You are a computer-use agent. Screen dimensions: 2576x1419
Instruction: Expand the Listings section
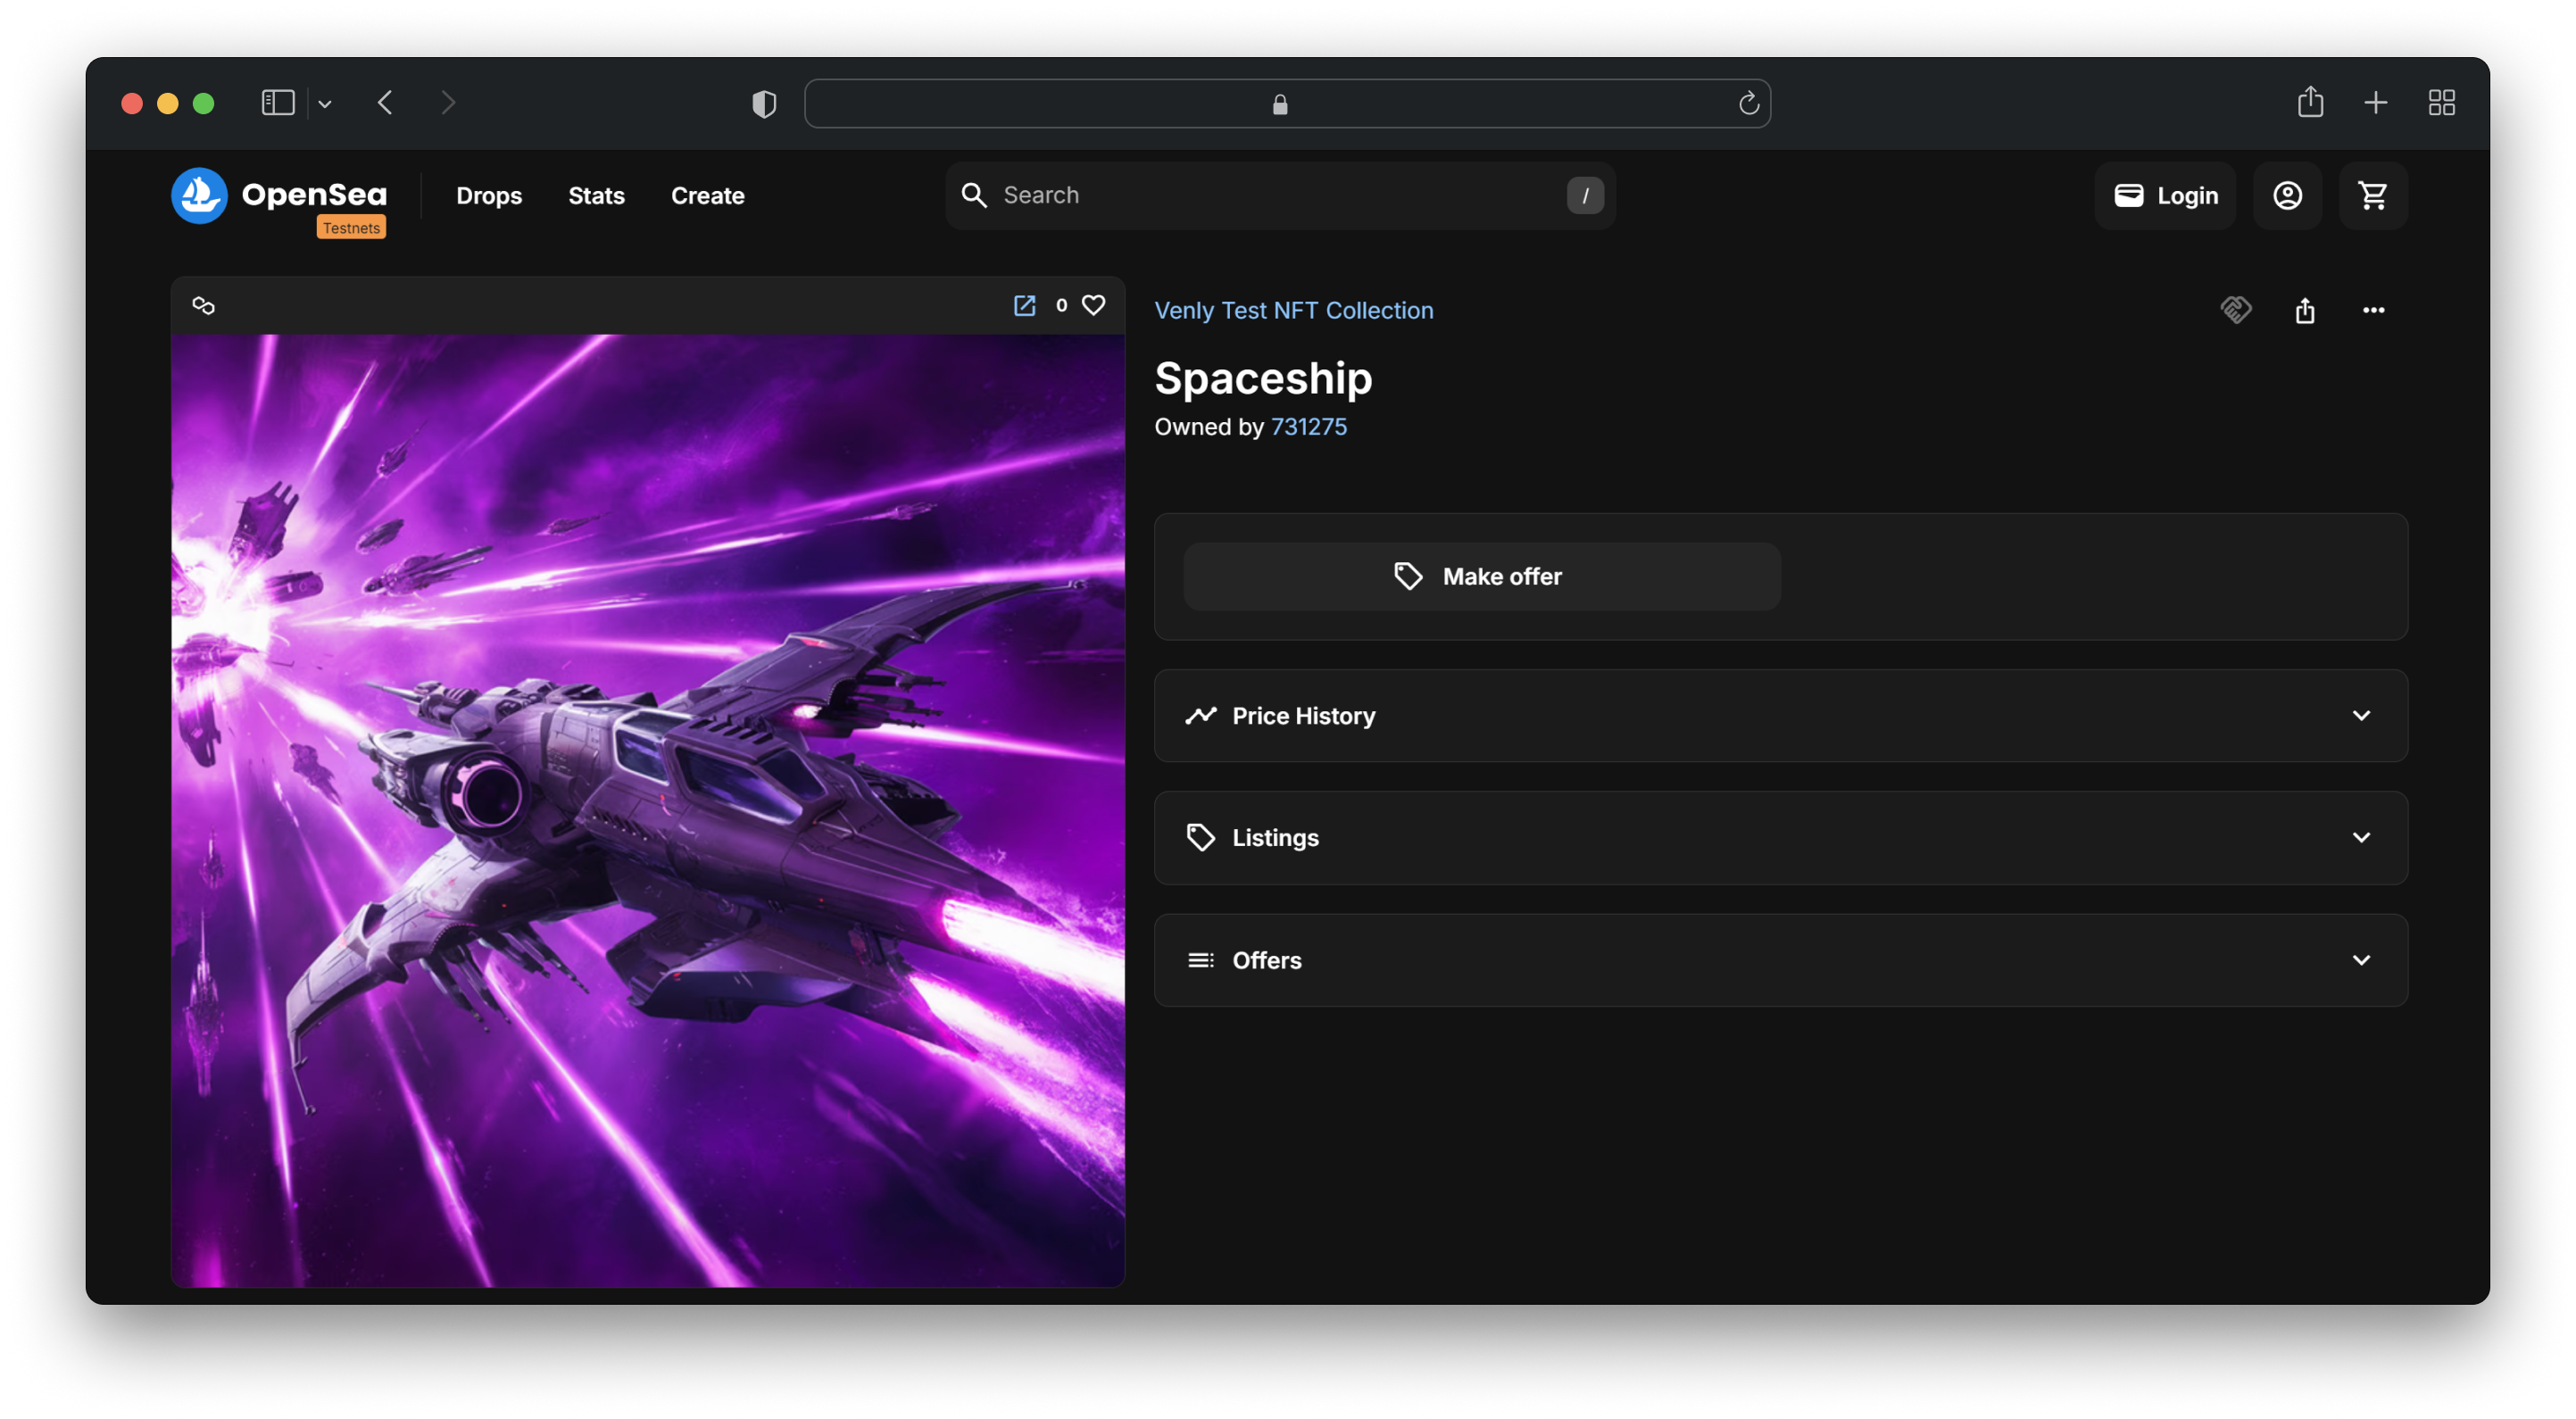pos(1780,837)
